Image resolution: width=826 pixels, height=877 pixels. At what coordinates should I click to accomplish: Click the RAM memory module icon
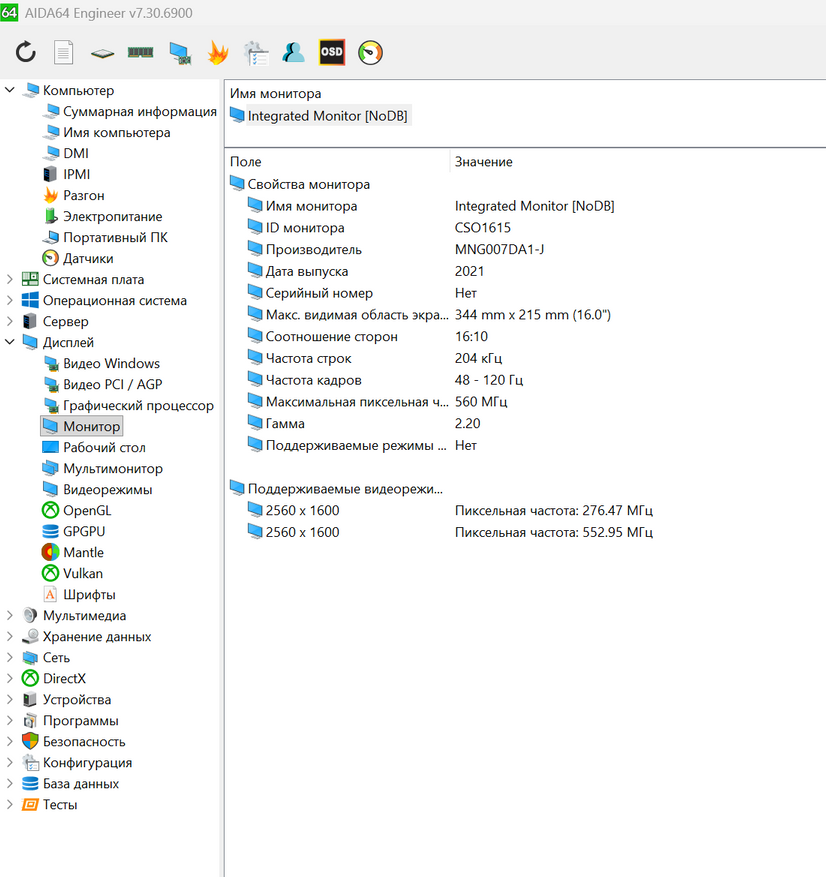(140, 53)
